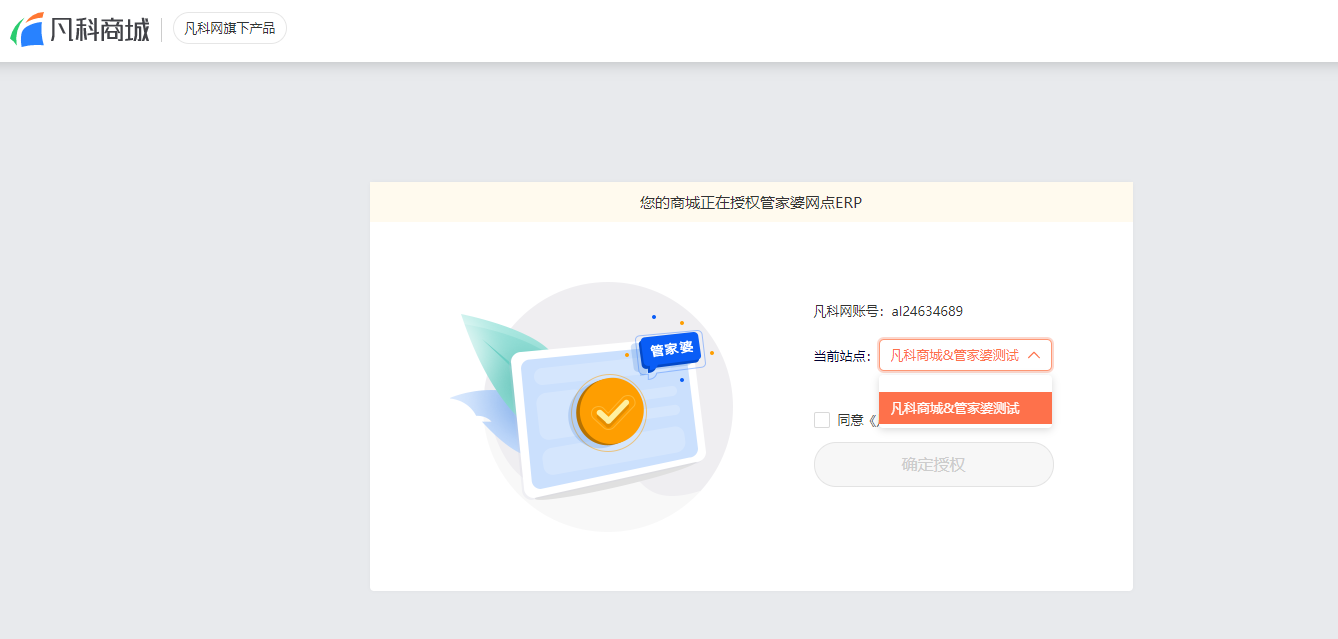Open the 当前站点 dropdown box
The image size is (1338, 639).
pos(965,355)
